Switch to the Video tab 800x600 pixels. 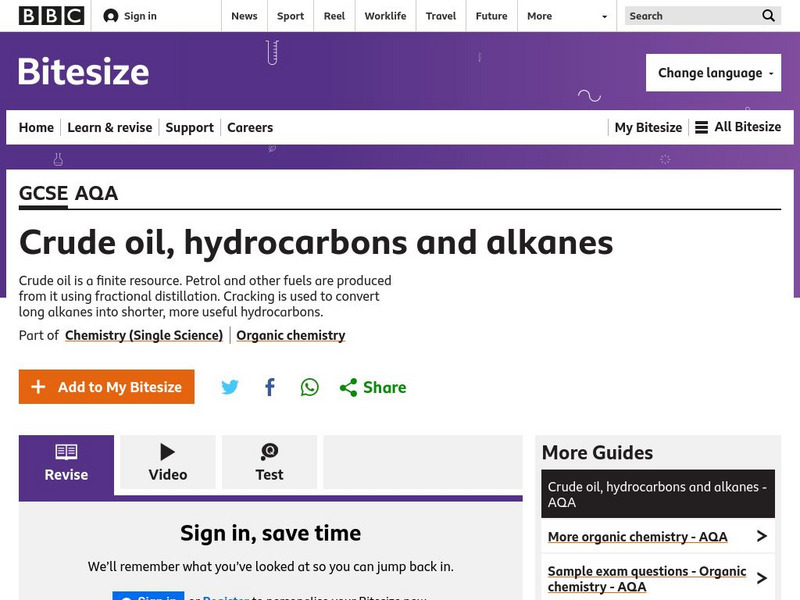(167, 461)
